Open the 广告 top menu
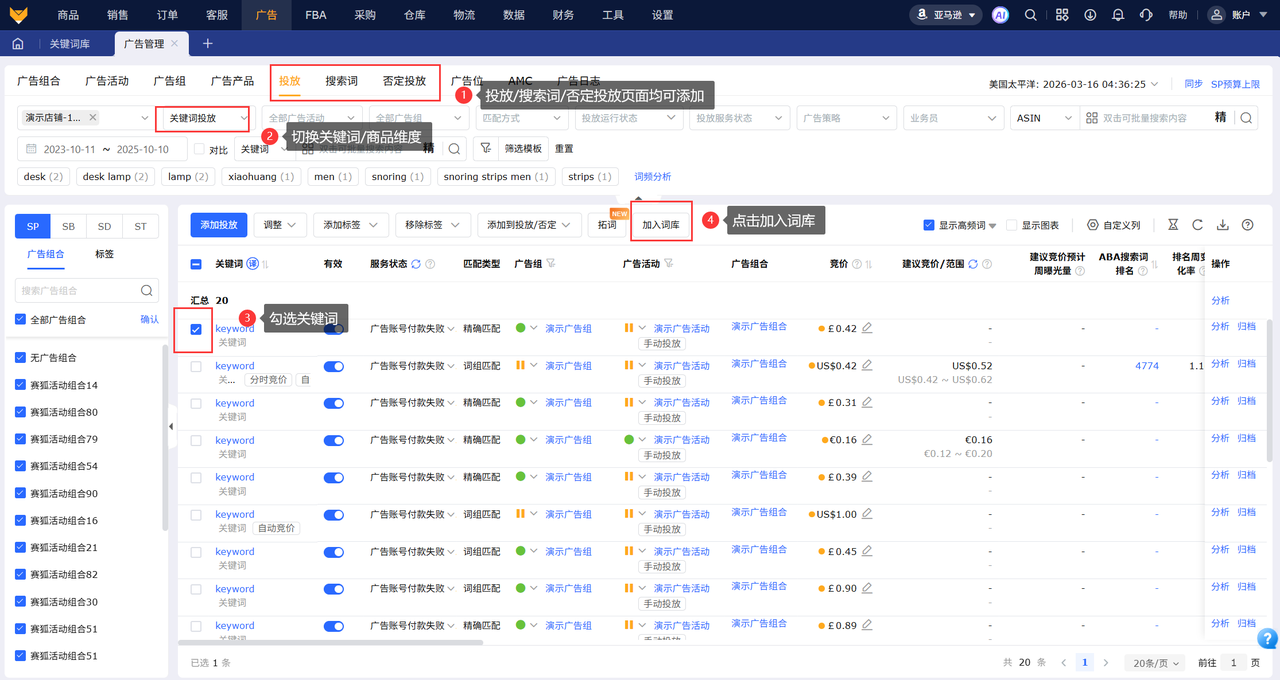Screen dimensions: 1280x680 (x=267, y=15)
